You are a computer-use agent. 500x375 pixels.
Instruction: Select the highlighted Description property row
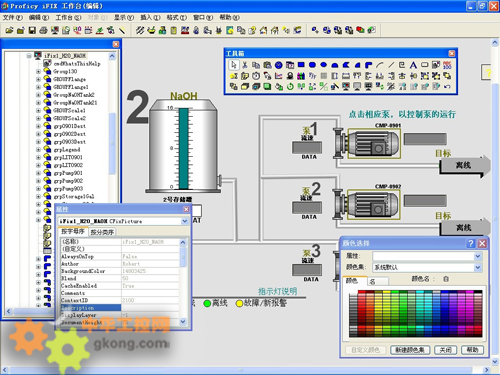click(x=120, y=308)
